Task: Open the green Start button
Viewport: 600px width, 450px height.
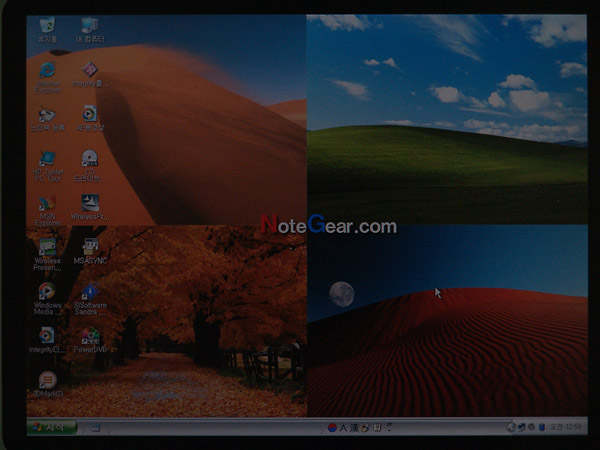Action: pyautogui.click(x=52, y=427)
